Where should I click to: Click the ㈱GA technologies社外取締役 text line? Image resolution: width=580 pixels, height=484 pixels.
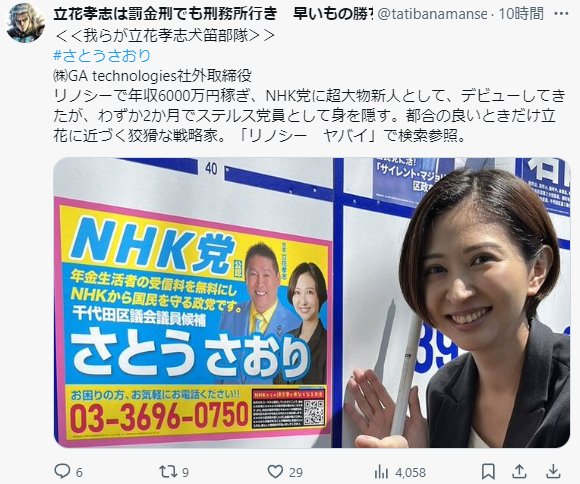click(153, 76)
